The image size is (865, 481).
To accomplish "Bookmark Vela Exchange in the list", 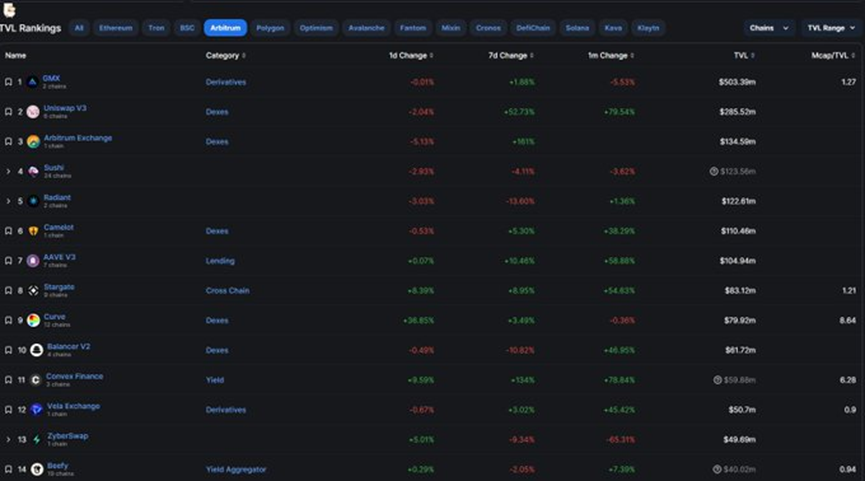I will click(9, 410).
